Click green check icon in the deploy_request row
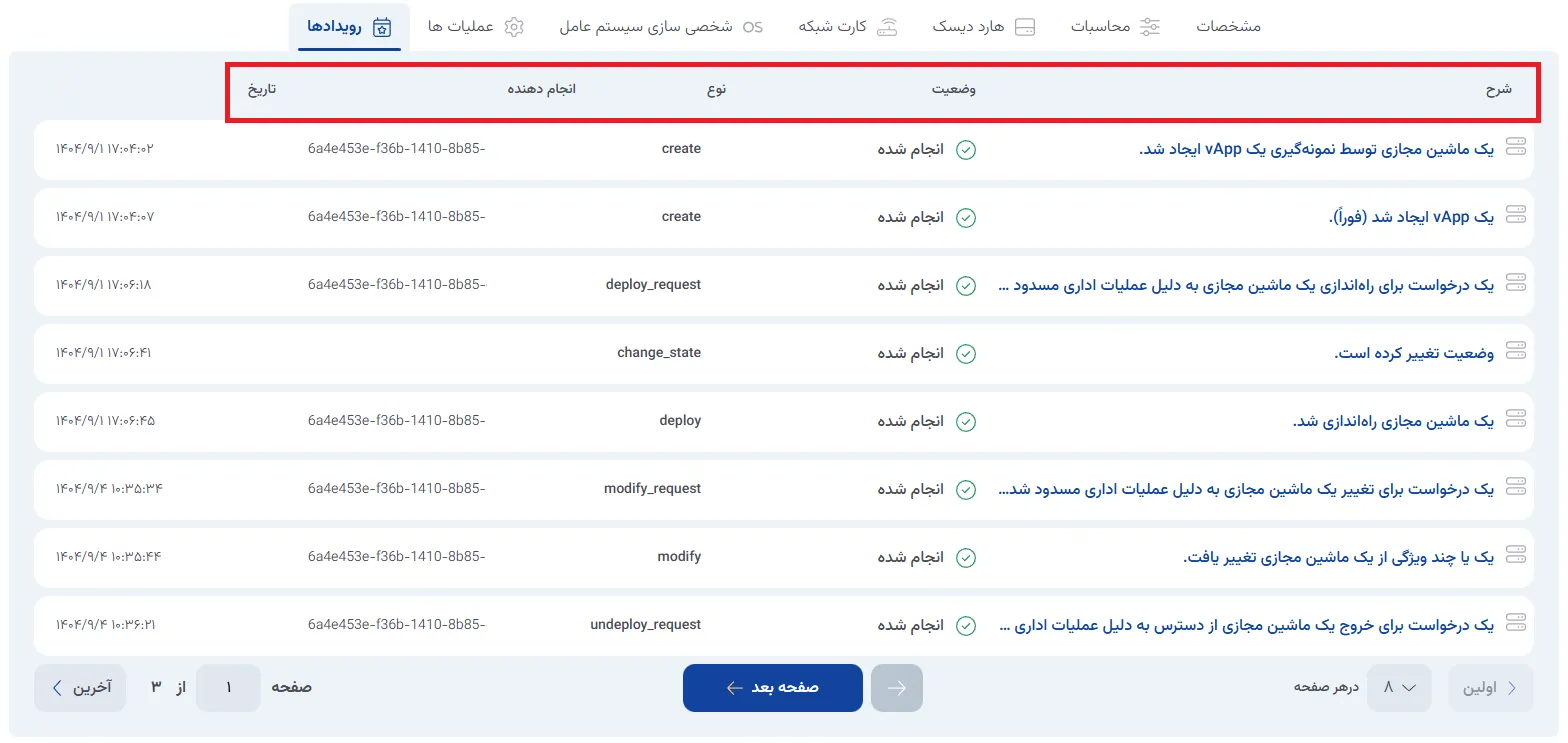This screenshot has width=1568, height=743. 966,286
